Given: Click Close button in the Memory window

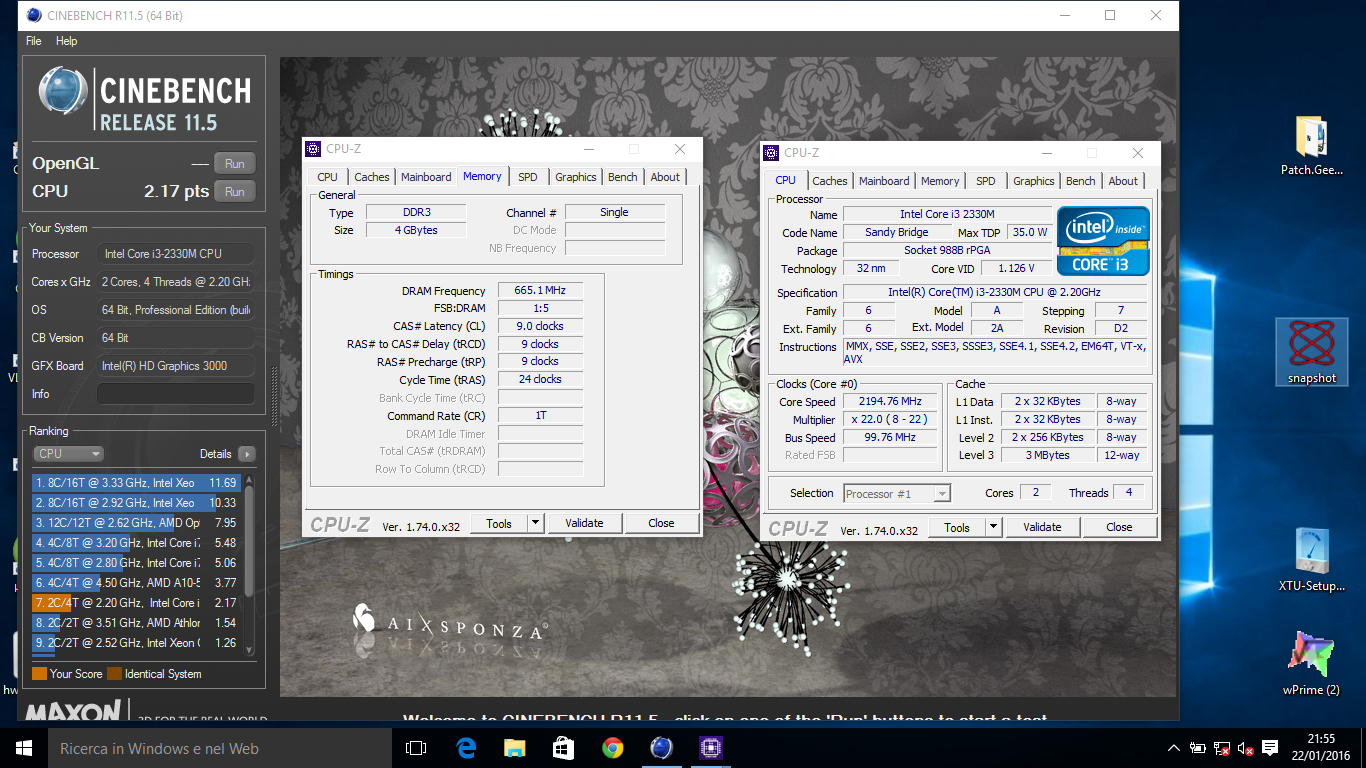Looking at the screenshot, I should pos(661,523).
